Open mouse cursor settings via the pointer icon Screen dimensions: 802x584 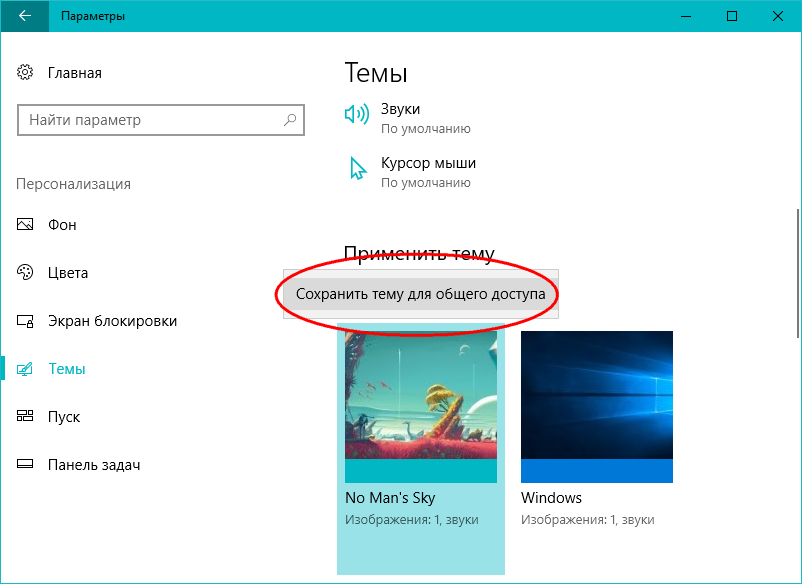[358, 168]
